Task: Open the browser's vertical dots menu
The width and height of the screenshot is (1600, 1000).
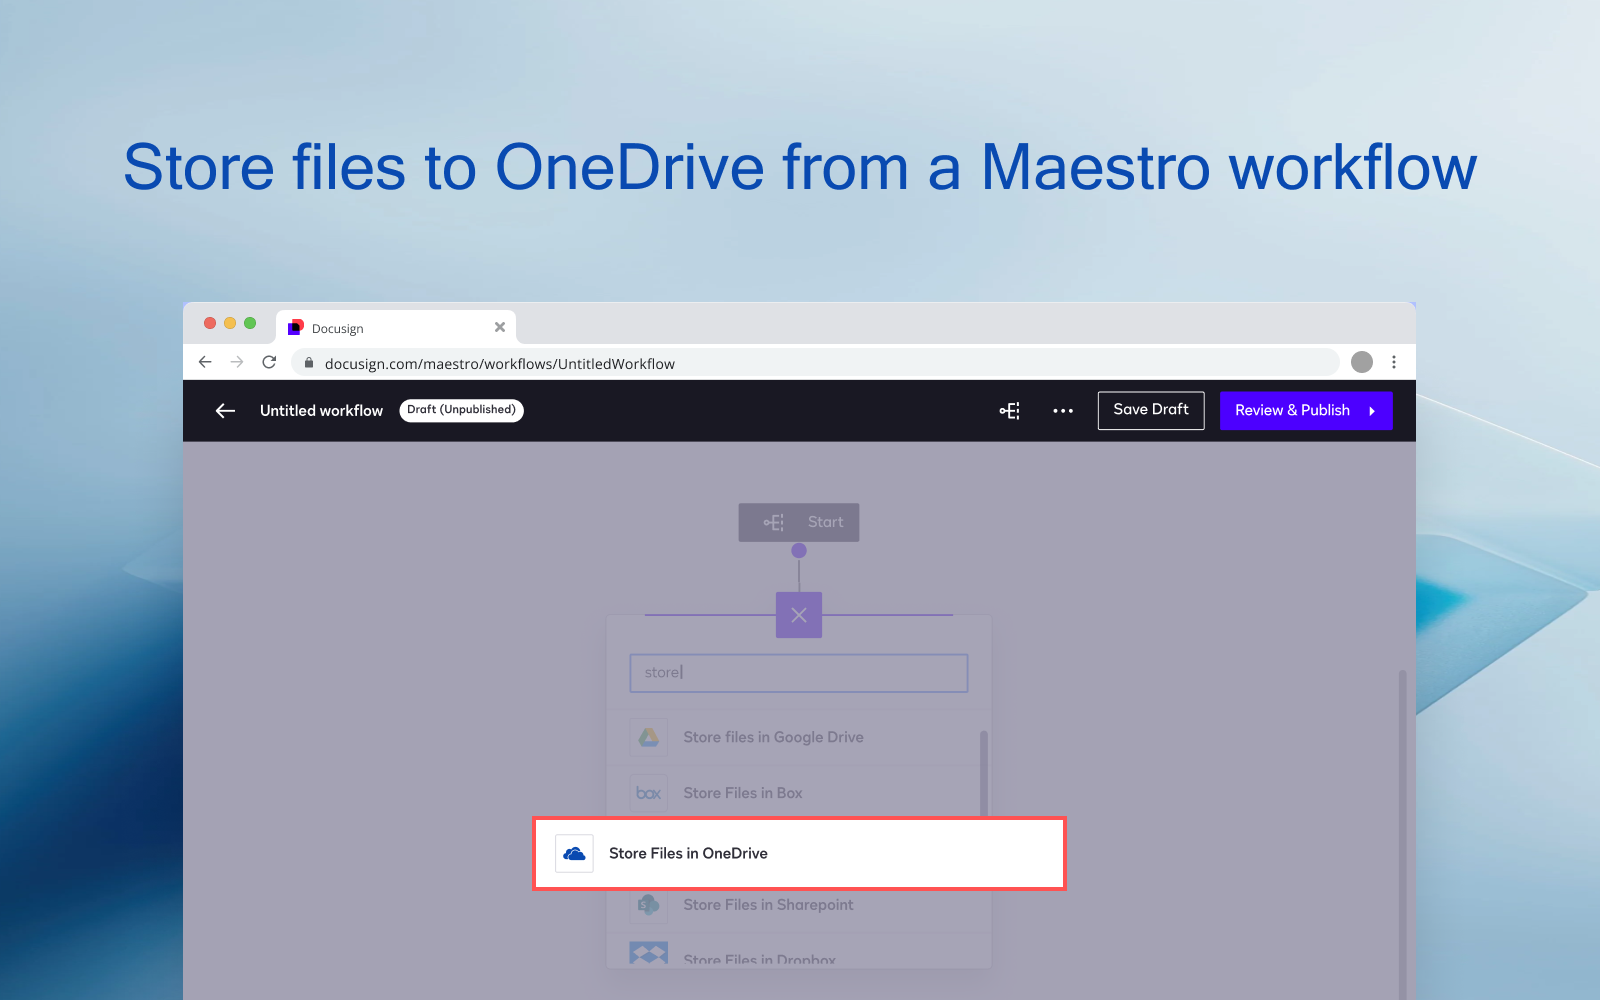Action: [1394, 362]
